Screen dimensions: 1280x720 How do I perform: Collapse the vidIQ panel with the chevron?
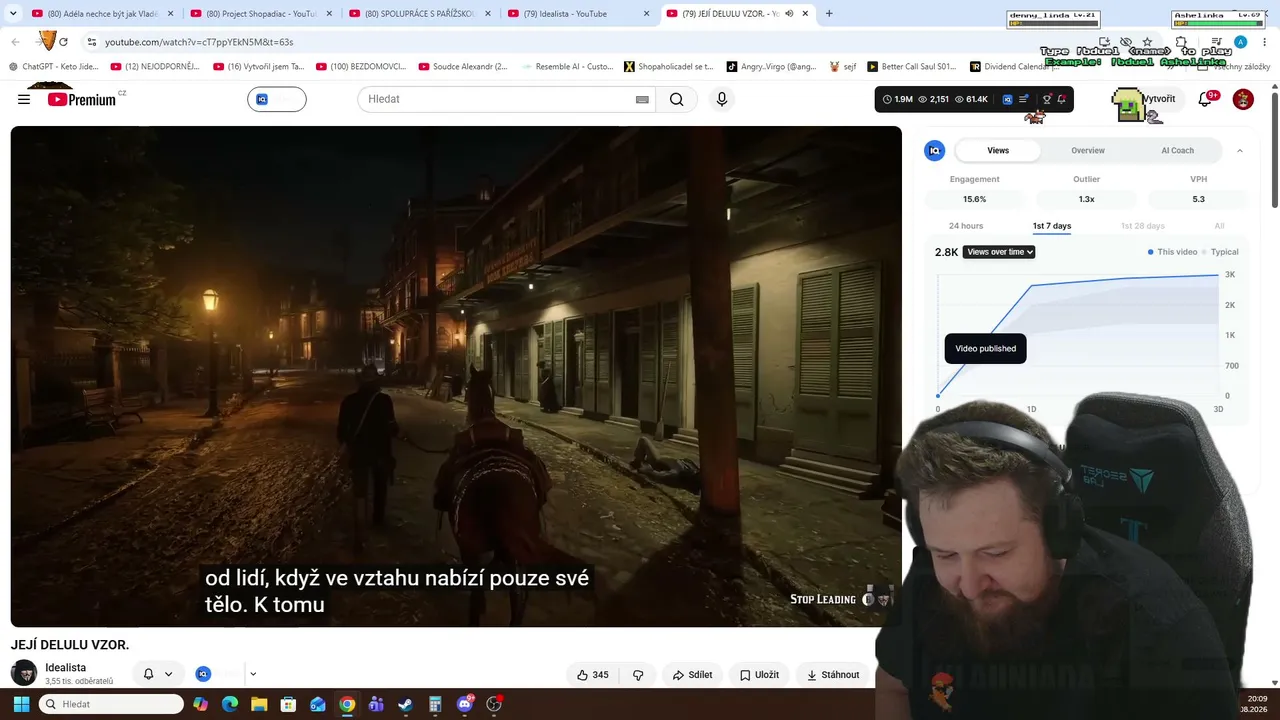coord(1240,150)
